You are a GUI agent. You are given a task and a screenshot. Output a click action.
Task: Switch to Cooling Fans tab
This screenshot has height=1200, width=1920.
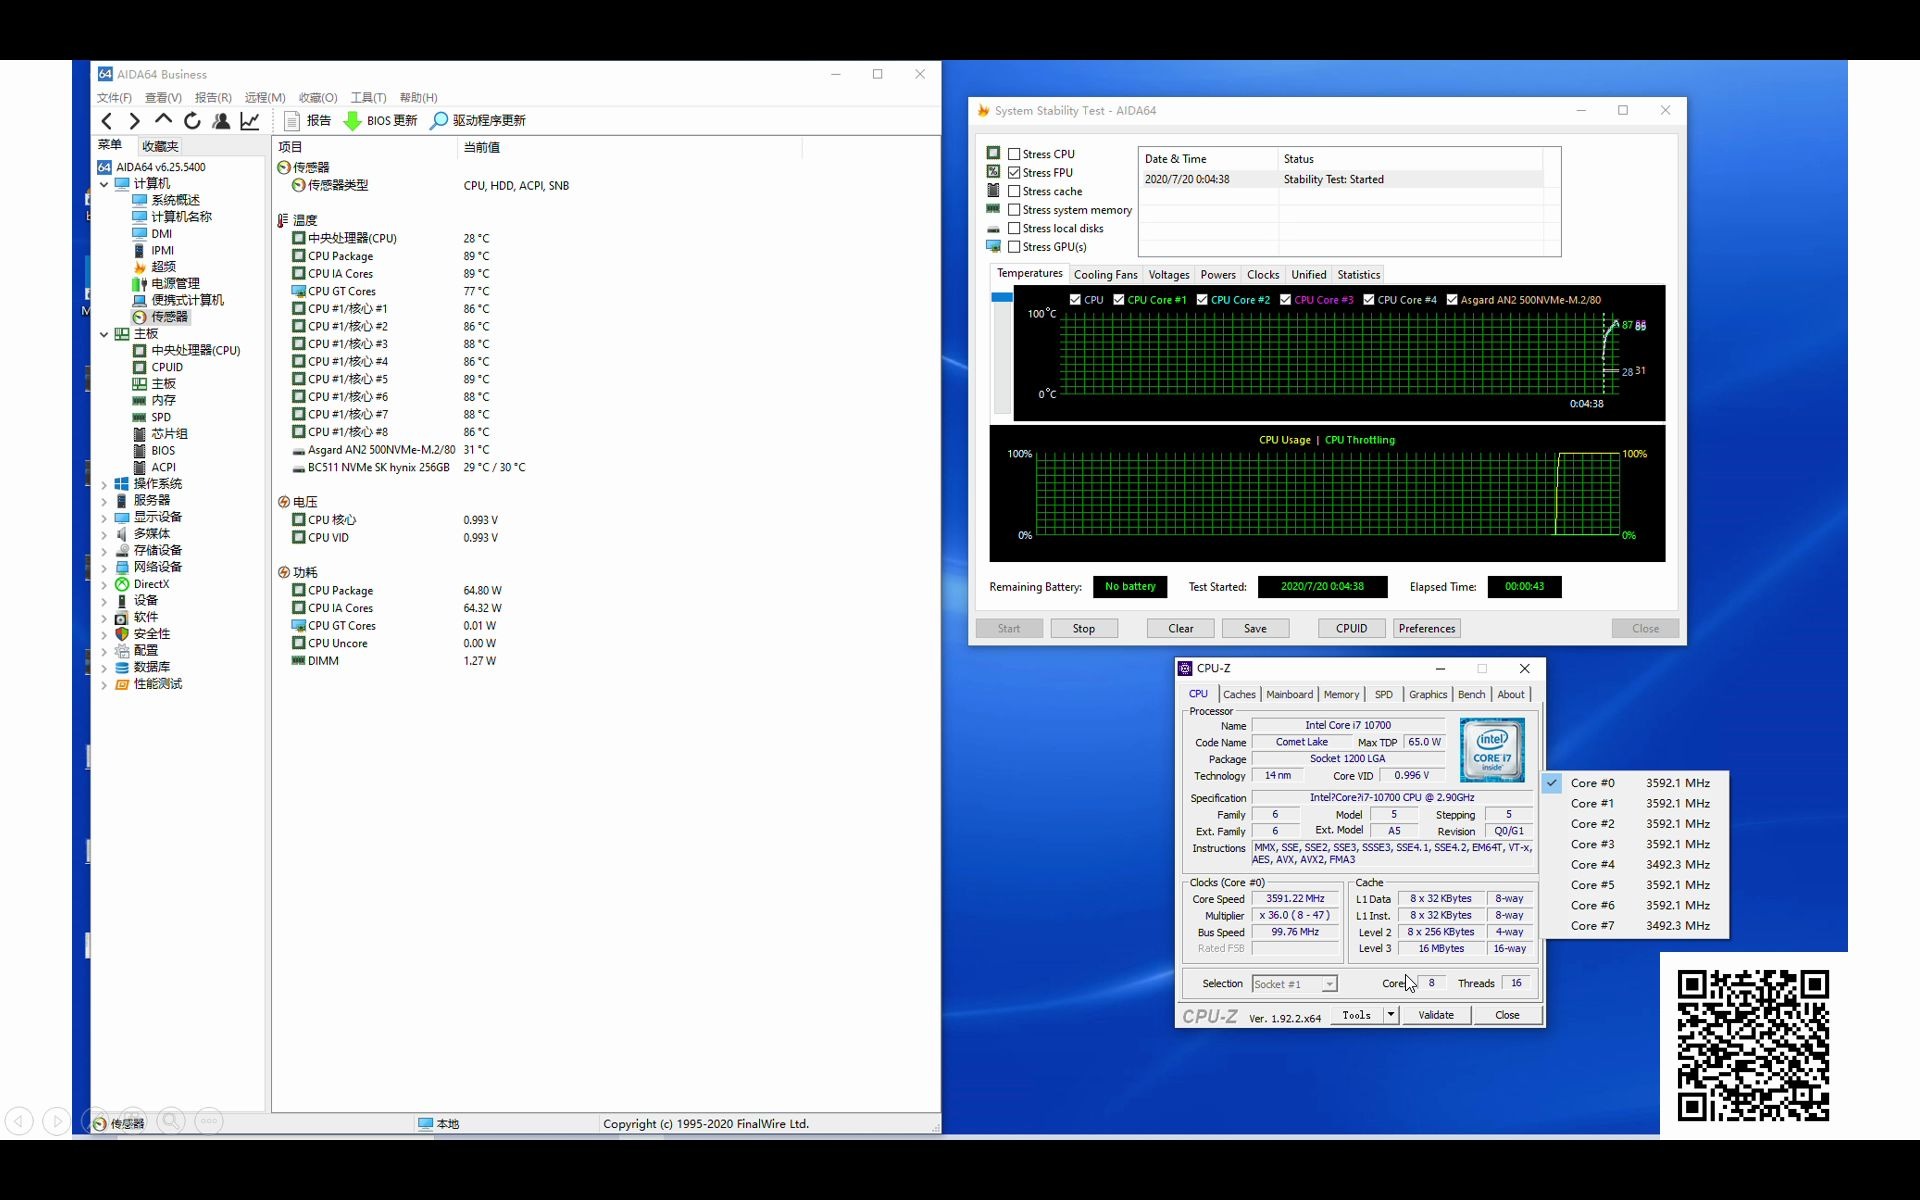click(x=1105, y=275)
